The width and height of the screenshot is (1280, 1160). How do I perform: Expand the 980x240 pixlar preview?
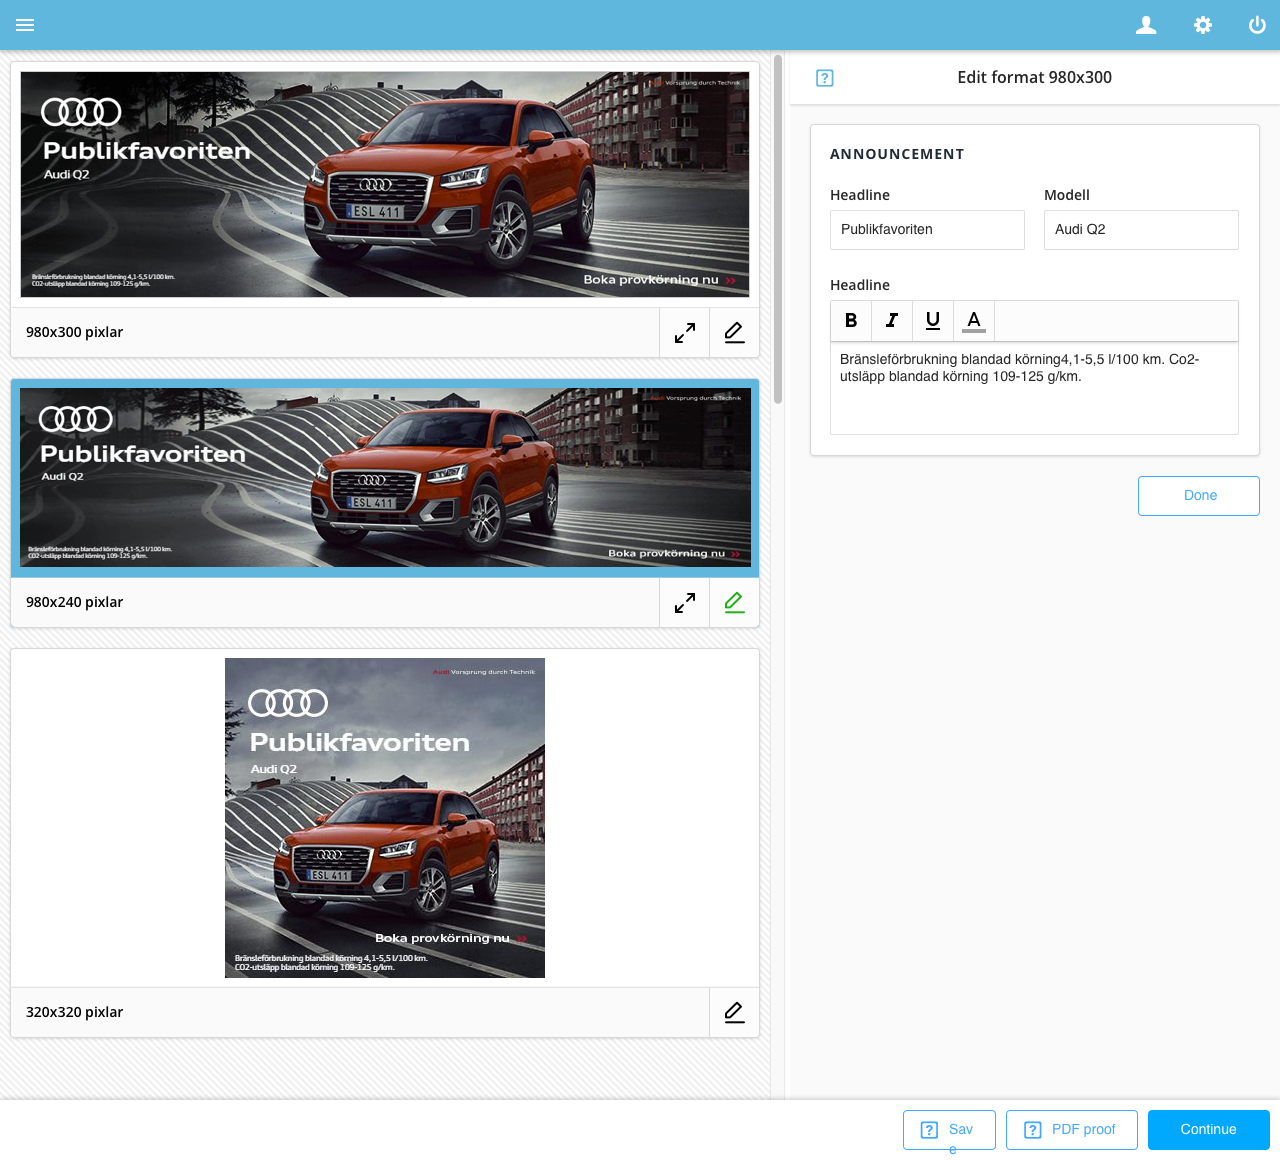tap(685, 603)
